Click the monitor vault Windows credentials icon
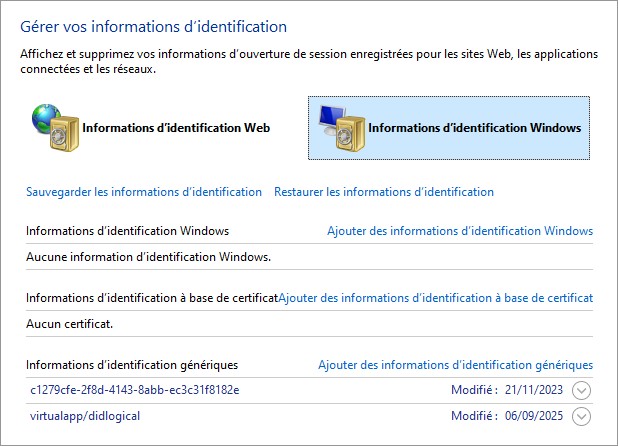 pos(342,128)
